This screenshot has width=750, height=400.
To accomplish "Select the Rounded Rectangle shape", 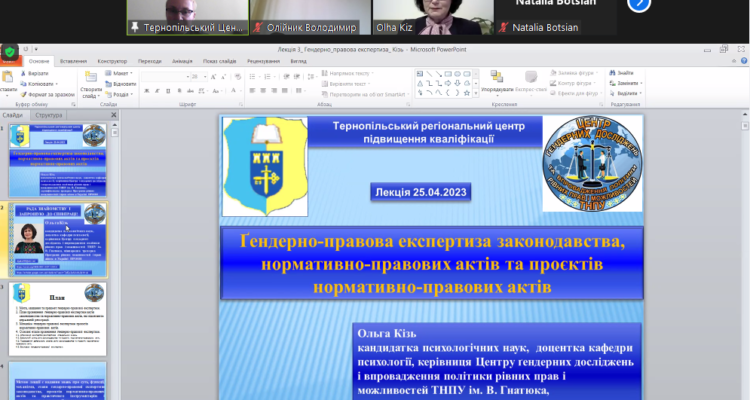I will click(467, 74).
